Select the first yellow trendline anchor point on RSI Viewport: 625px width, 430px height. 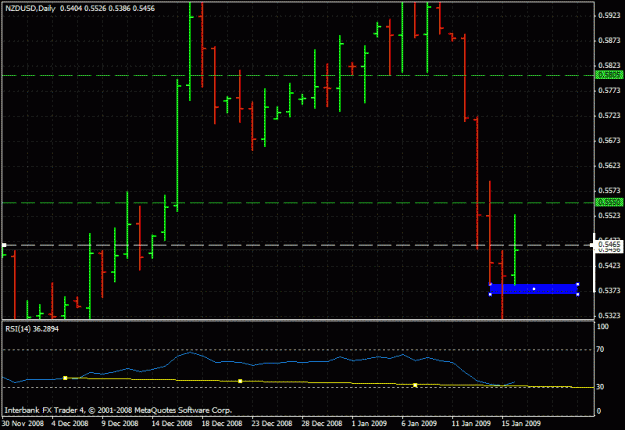(65, 378)
